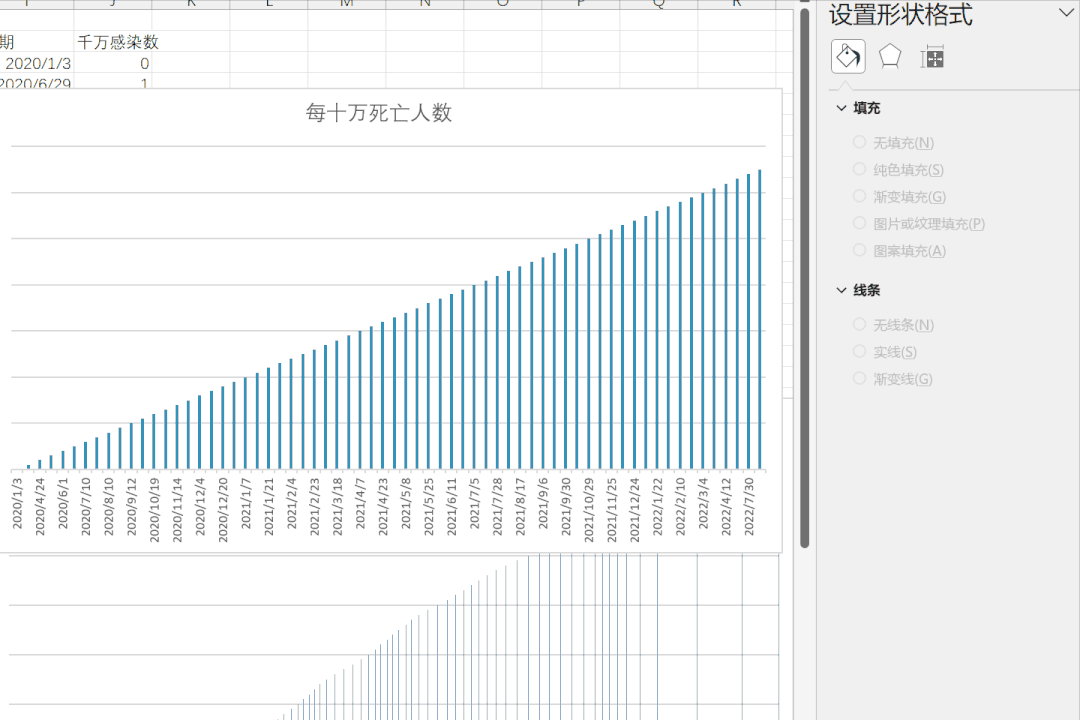The image size is (1080, 720).
Task: Select the 图案填充(A) radio option
Action: 859,250
